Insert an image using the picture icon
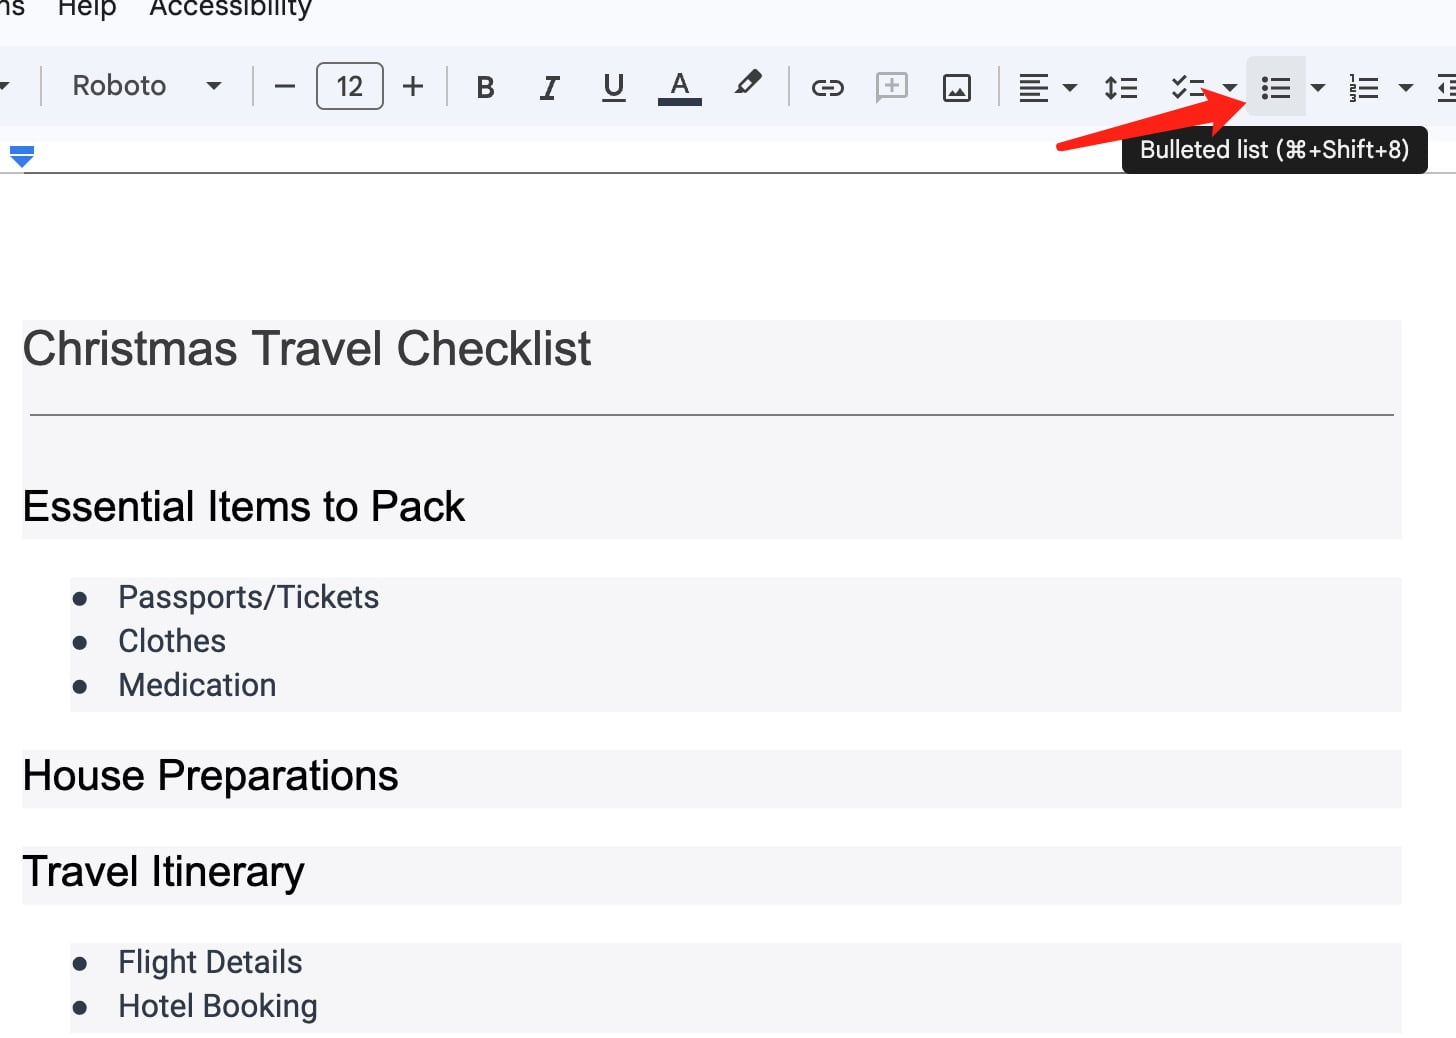This screenshot has height=1038, width=1456. [957, 87]
